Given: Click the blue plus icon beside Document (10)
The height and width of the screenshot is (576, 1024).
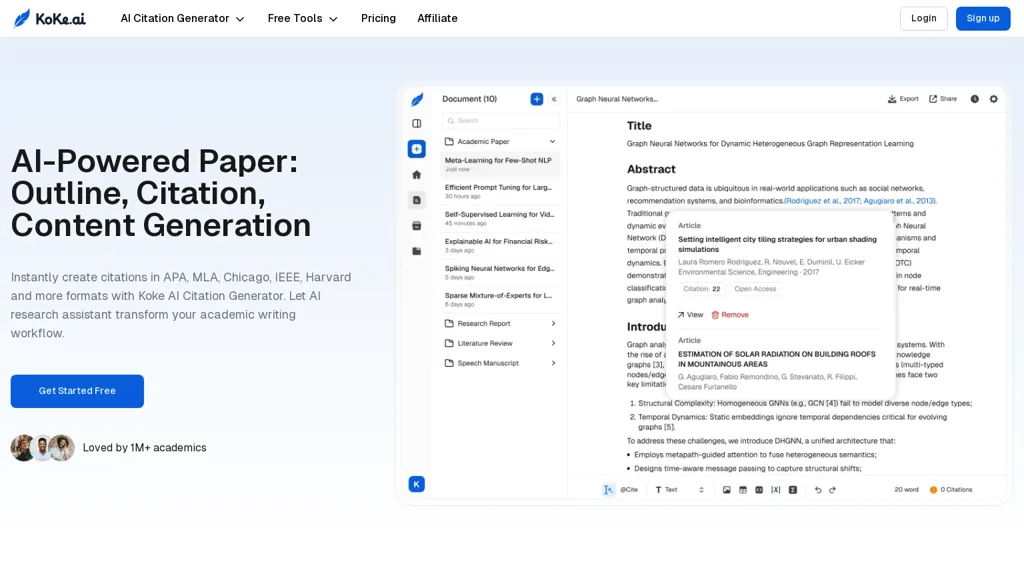Looking at the screenshot, I should [537, 99].
